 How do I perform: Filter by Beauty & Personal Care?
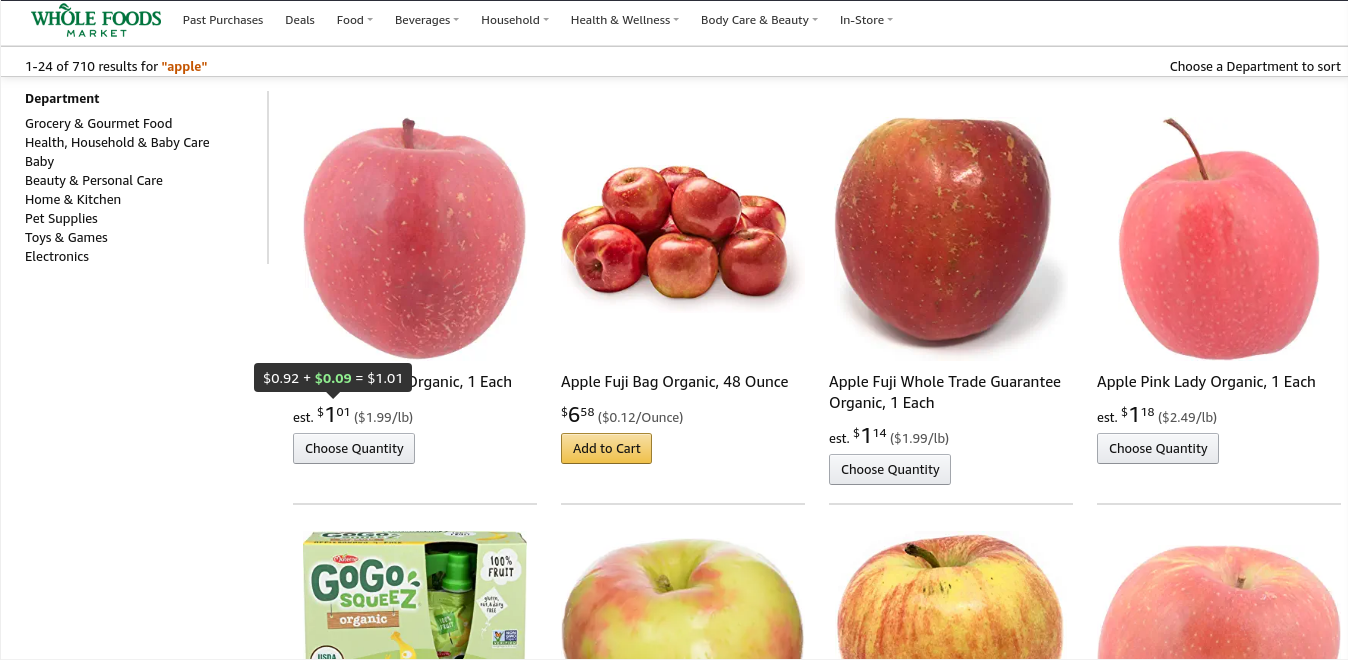point(94,181)
